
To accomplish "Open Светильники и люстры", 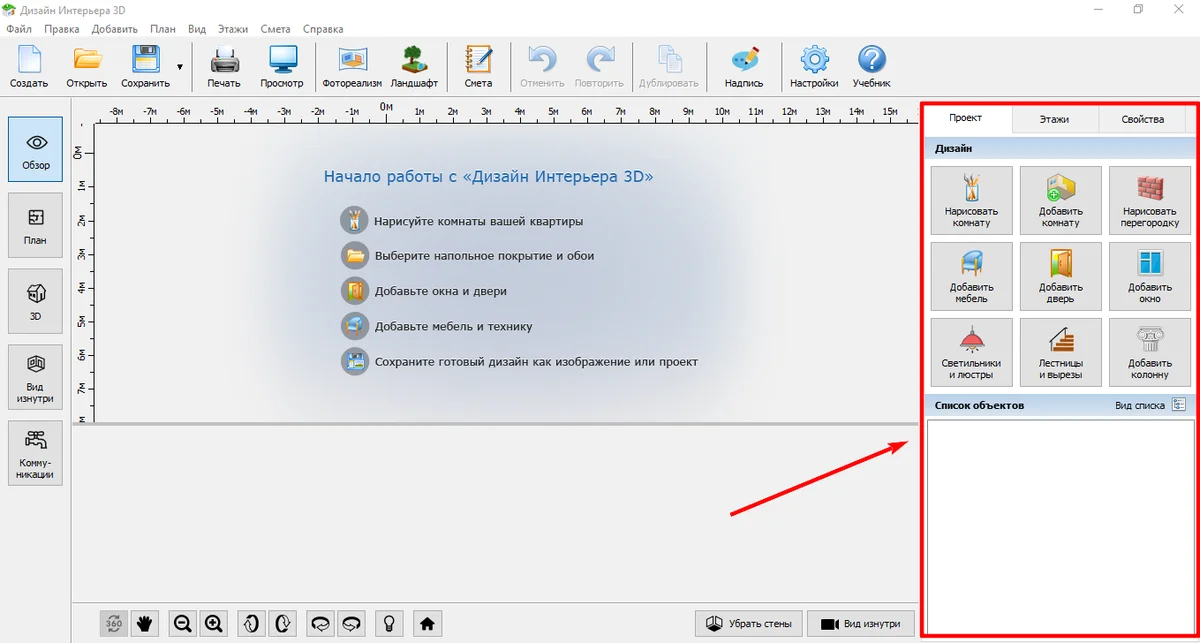I will point(971,353).
